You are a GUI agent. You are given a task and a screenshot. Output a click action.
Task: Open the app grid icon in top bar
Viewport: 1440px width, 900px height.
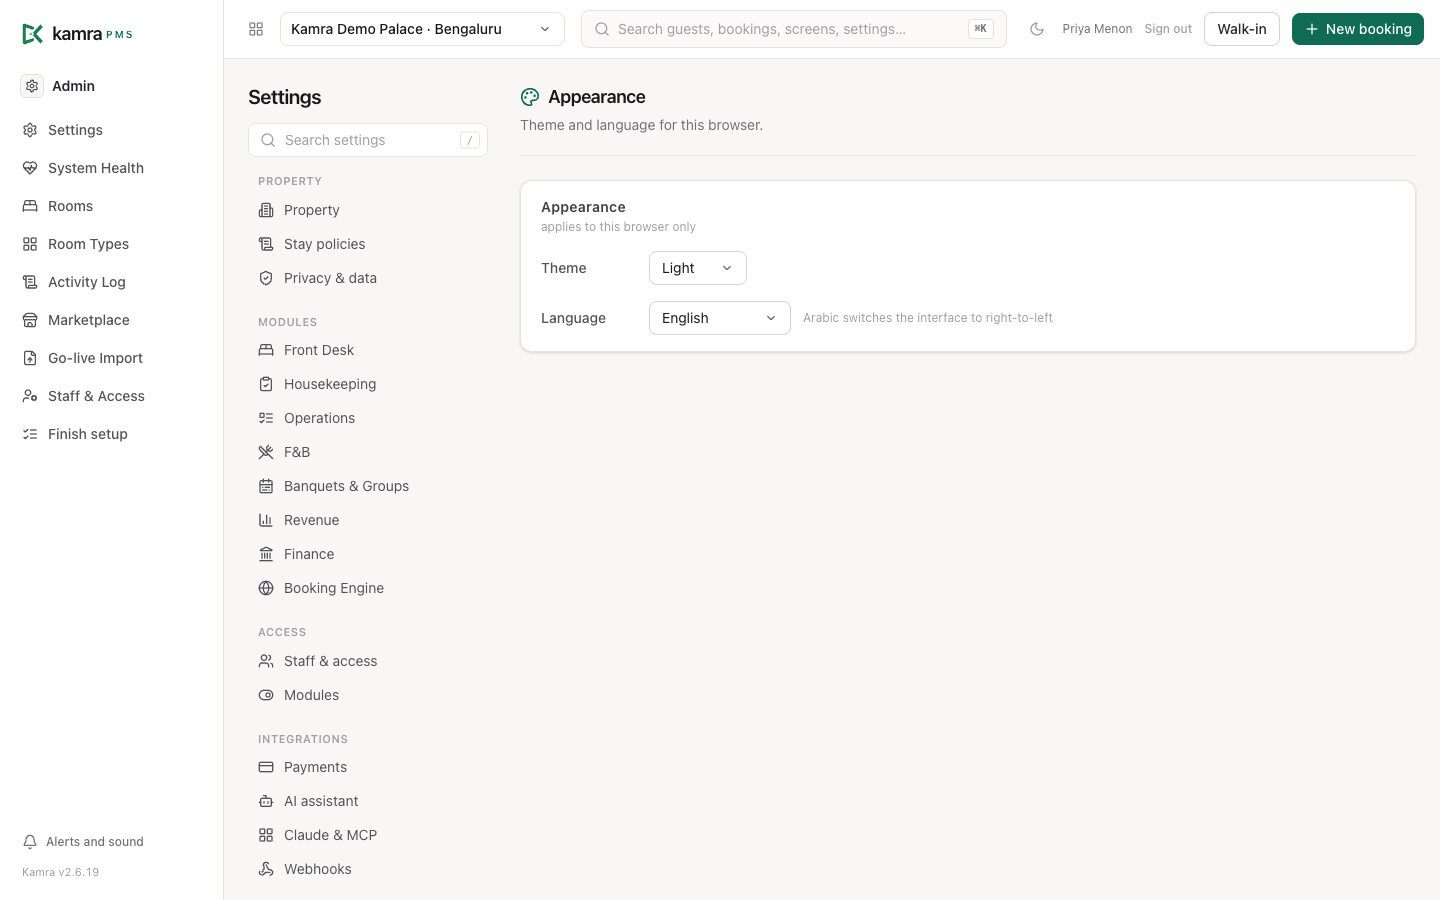(x=256, y=29)
